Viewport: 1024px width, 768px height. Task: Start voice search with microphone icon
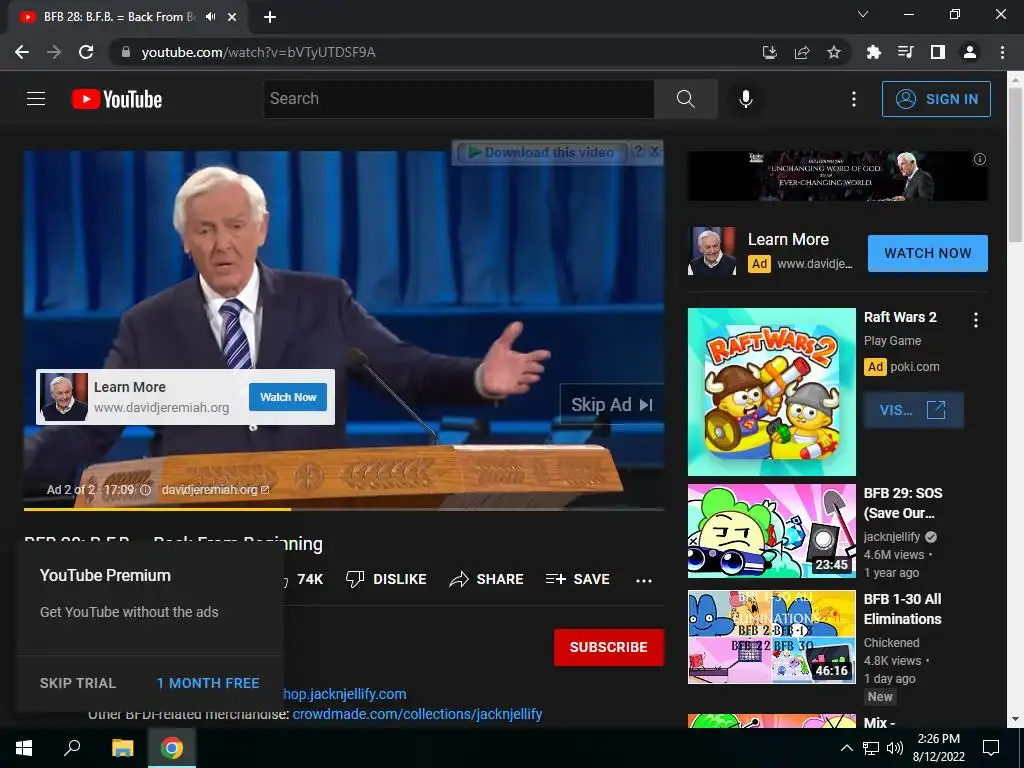(746, 99)
